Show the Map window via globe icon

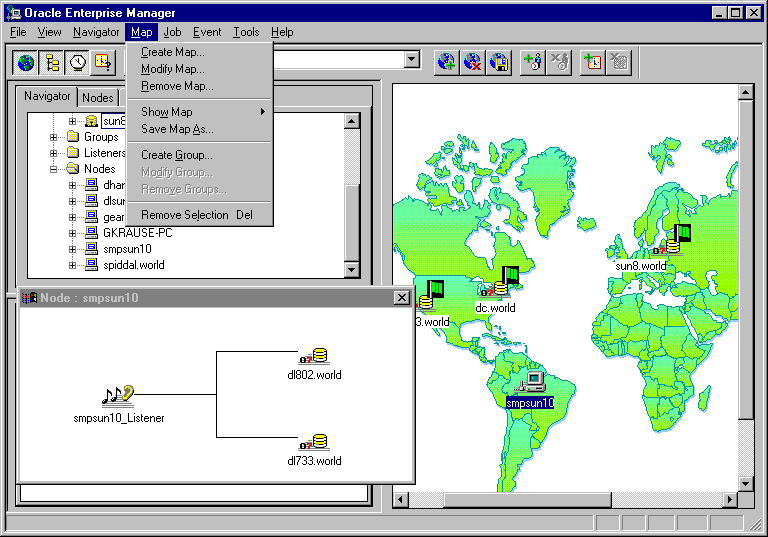click(x=26, y=63)
